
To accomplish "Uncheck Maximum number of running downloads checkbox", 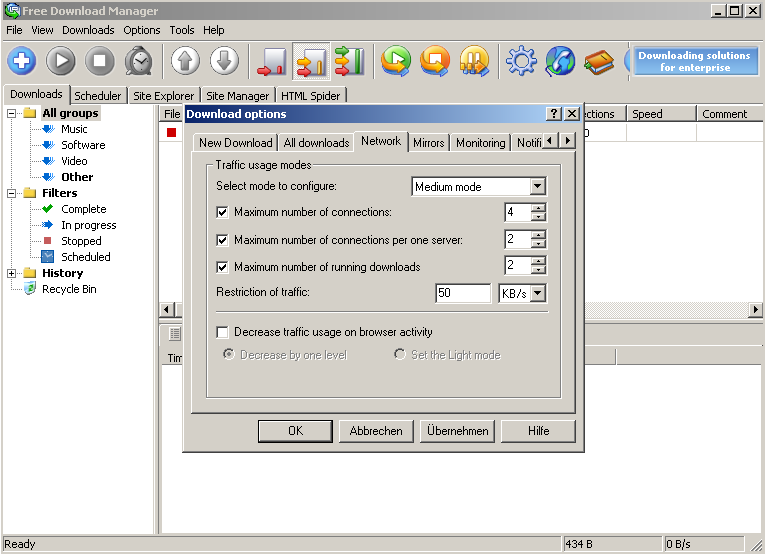I will click(x=222, y=267).
